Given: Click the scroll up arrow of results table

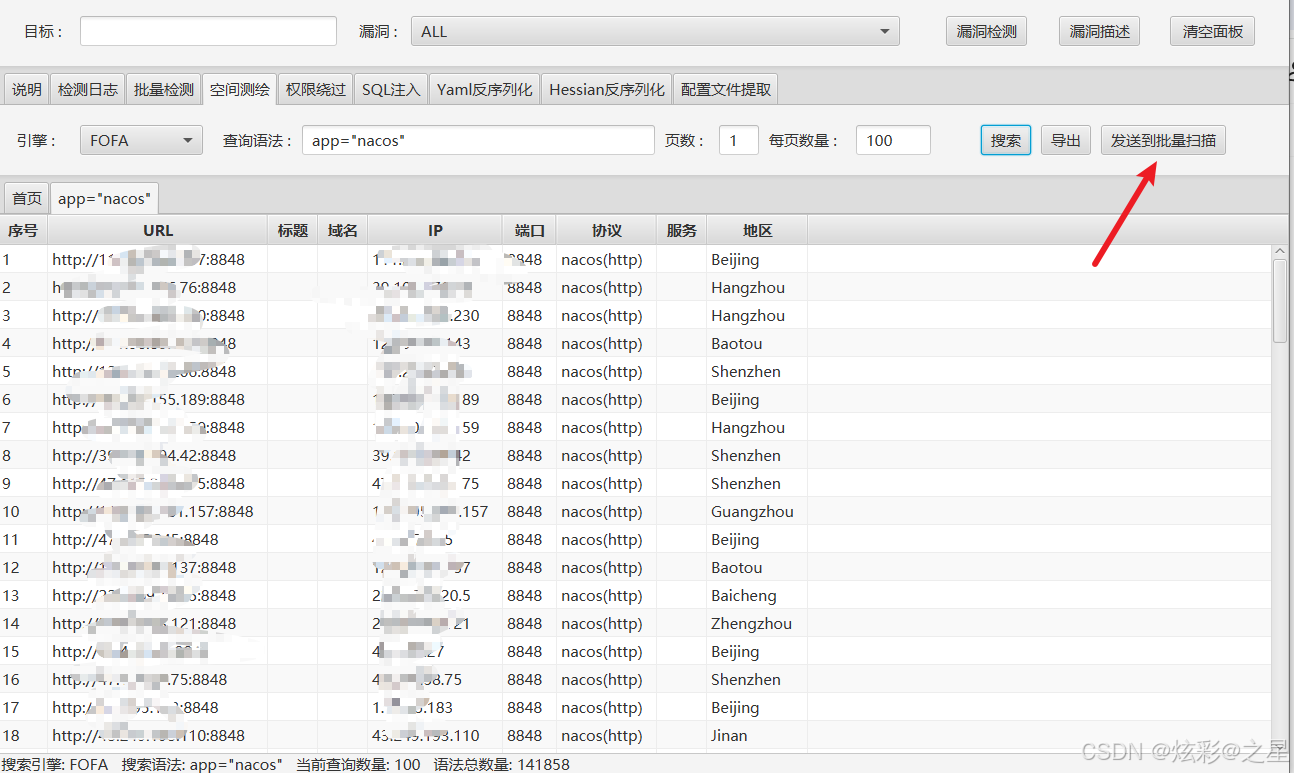Looking at the screenshot, I should coord(1280,252).
